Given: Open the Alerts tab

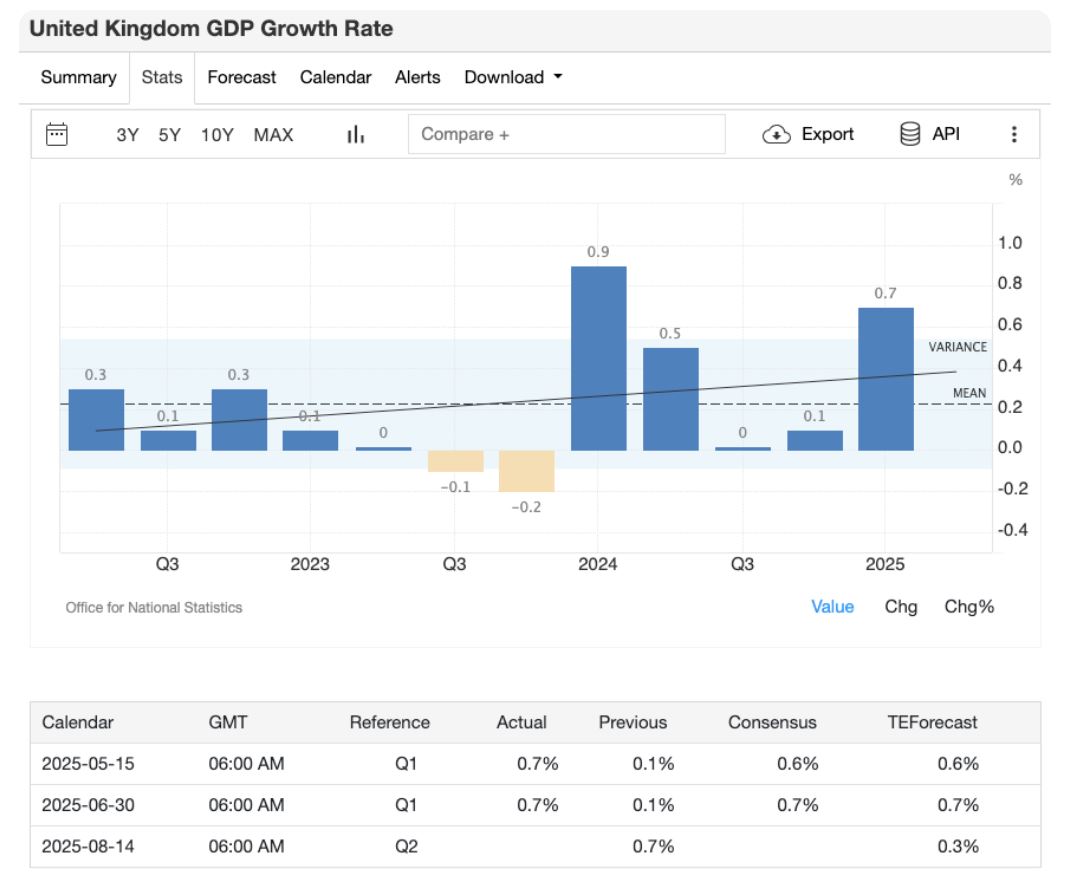Looking at the screenshot, I should pos(417,77).
